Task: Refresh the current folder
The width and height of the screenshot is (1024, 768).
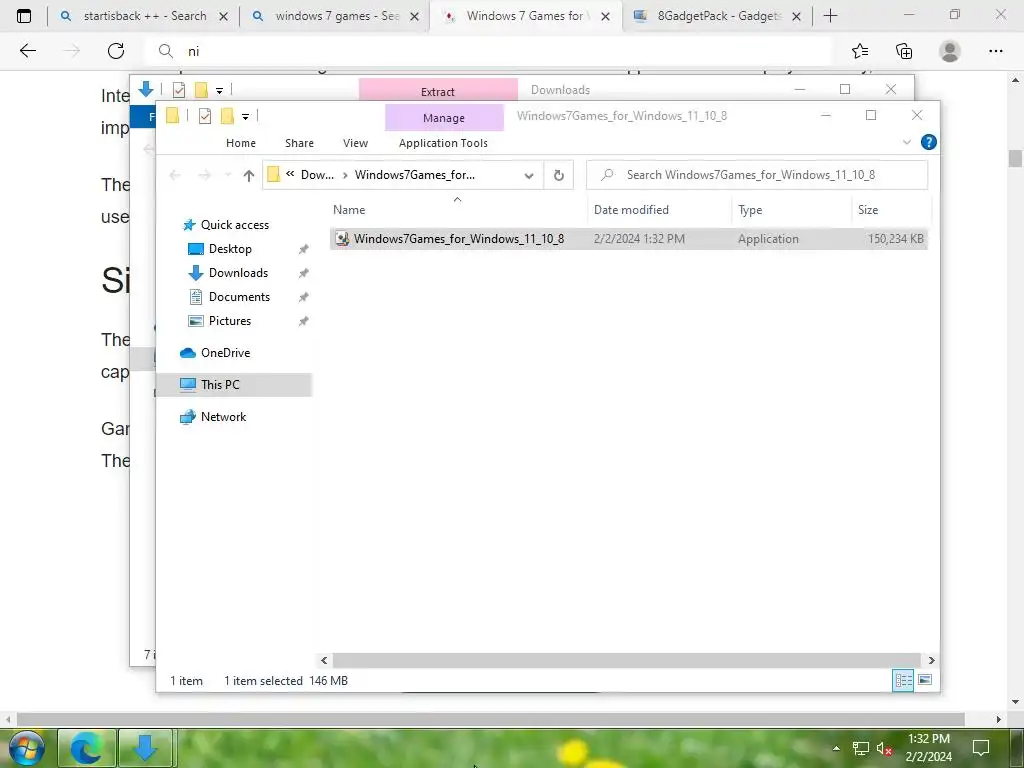Action: point(558,175)
